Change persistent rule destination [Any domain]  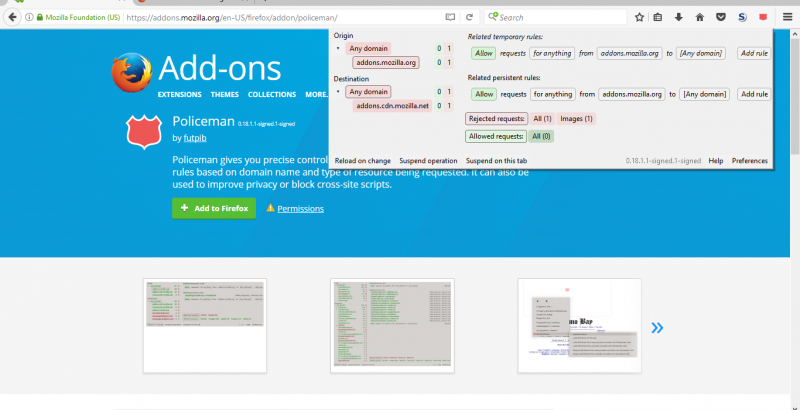point(704,94)
